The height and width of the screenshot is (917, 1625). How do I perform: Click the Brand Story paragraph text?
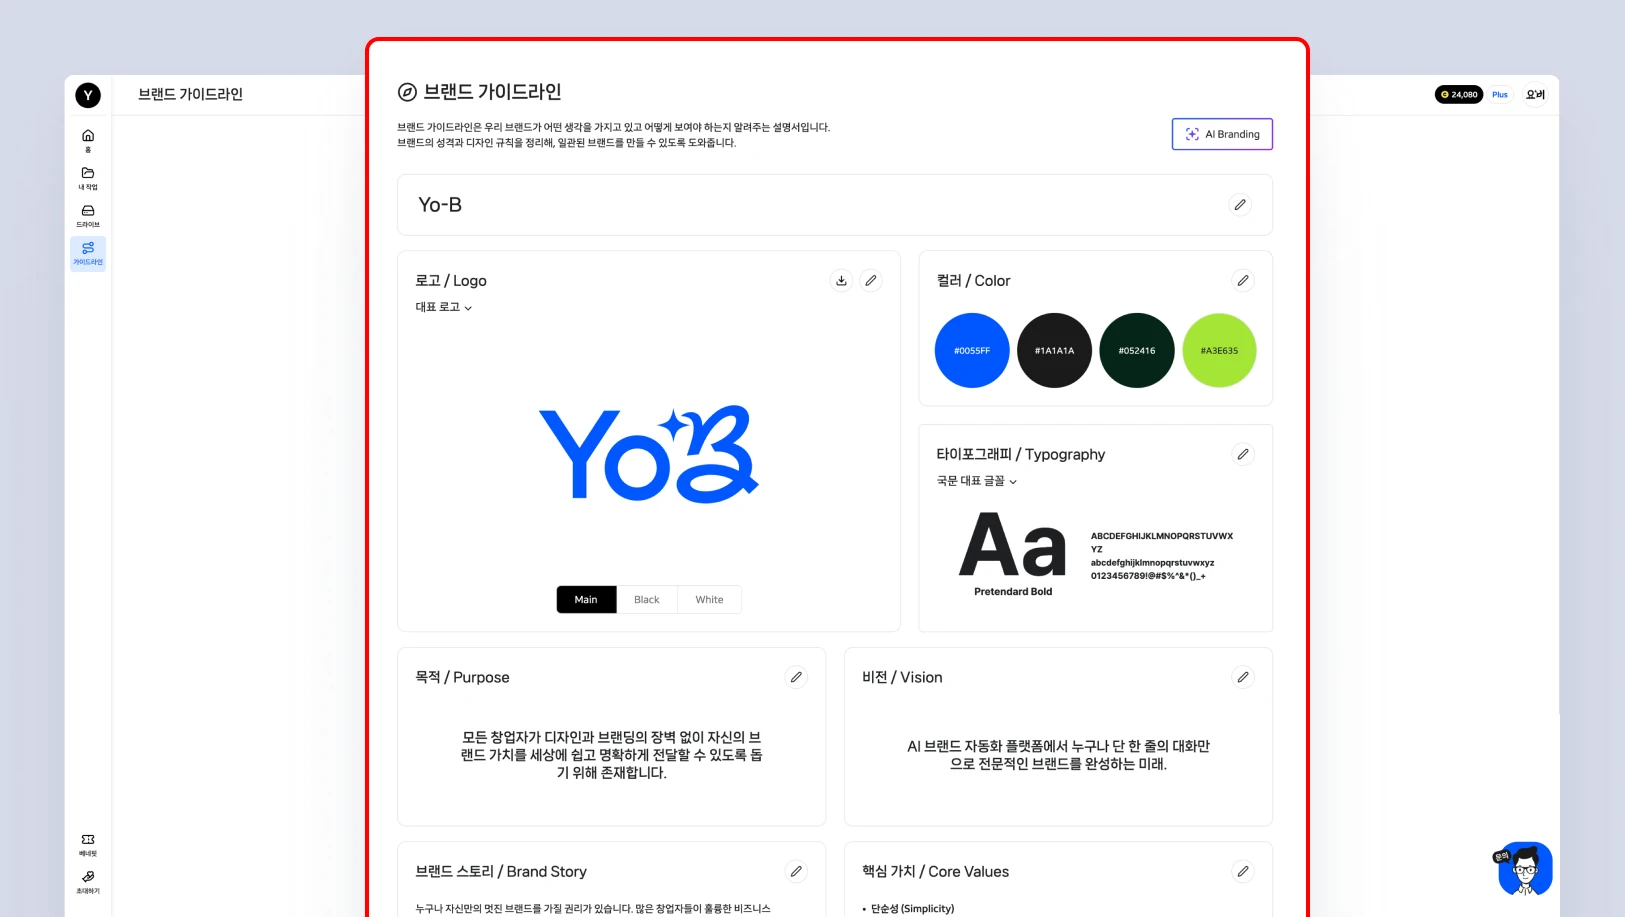click(x=593, y=909)
